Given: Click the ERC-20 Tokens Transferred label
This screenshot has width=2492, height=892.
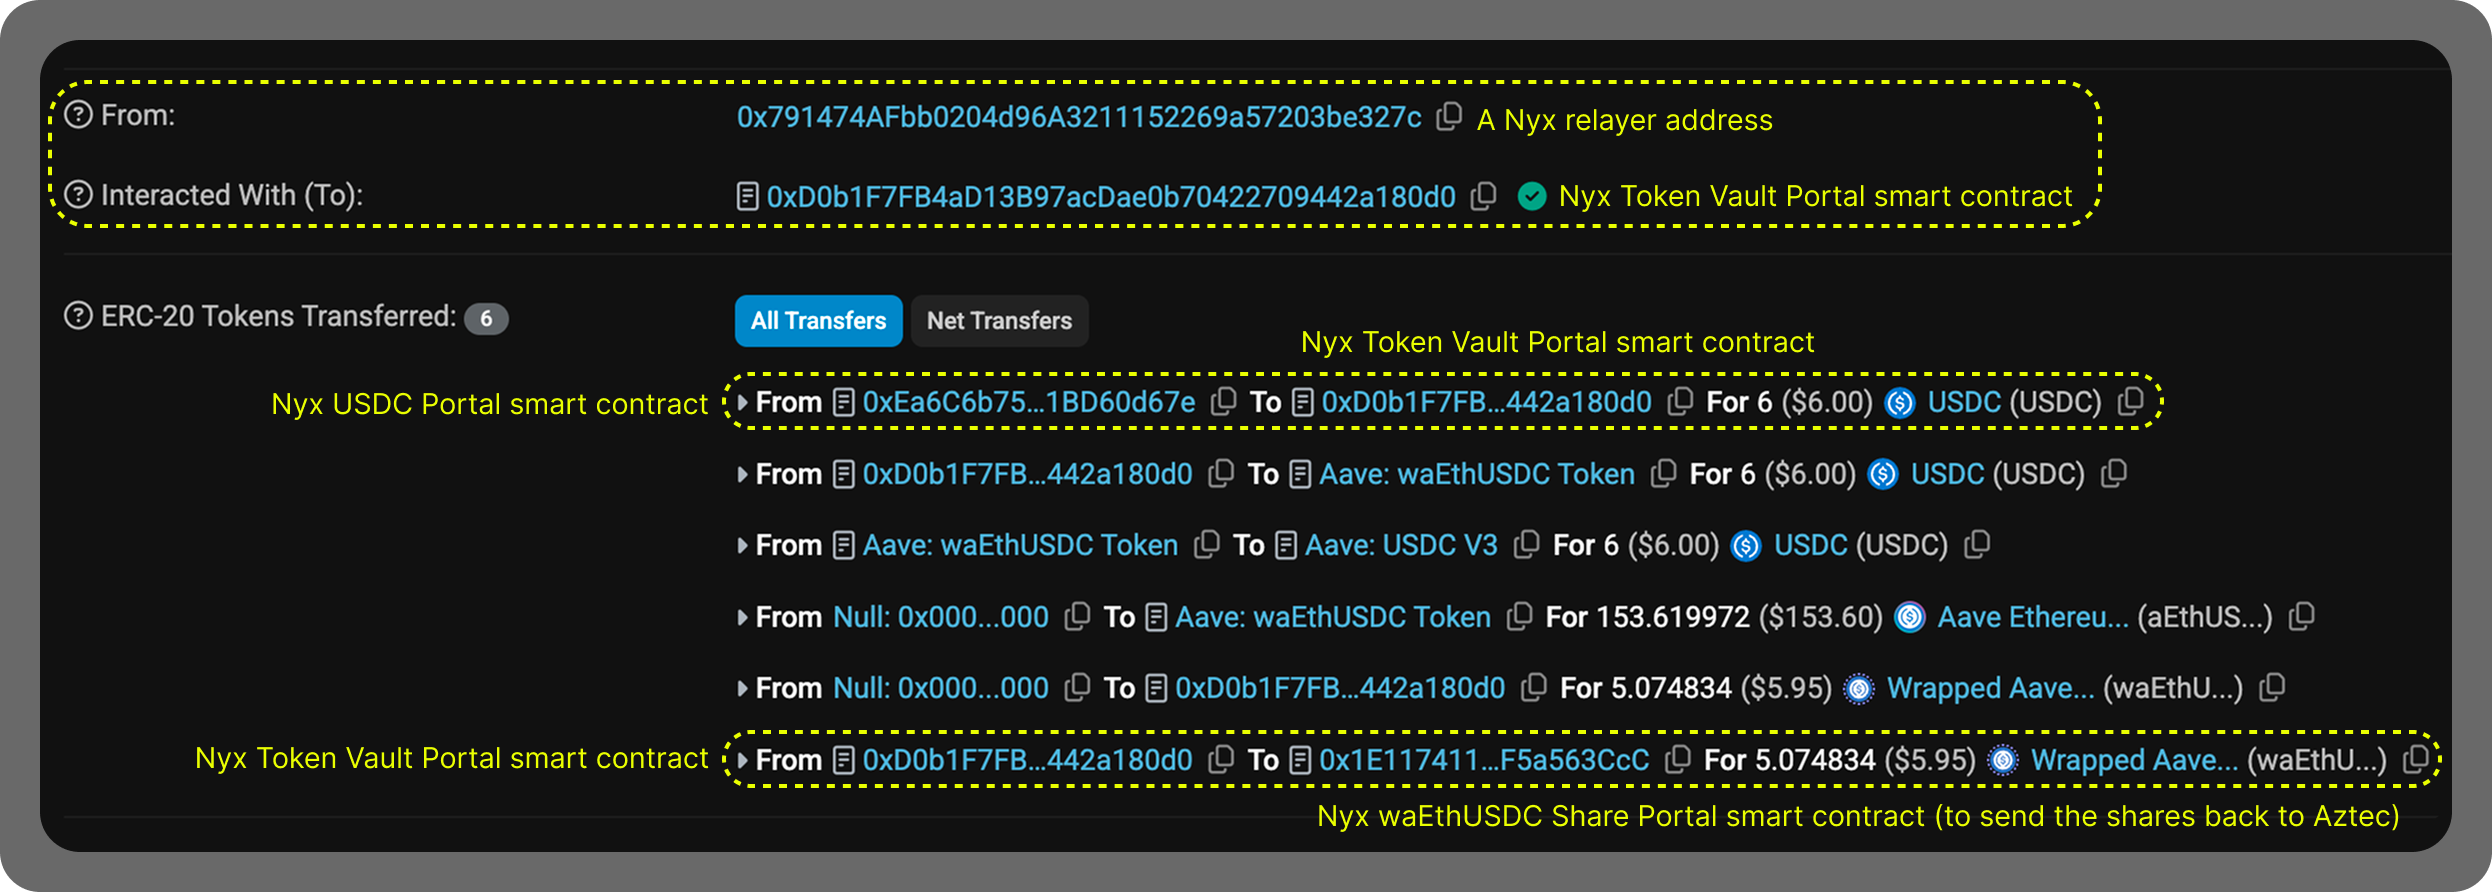Looking at the screenshot, I should pos(278,316).
